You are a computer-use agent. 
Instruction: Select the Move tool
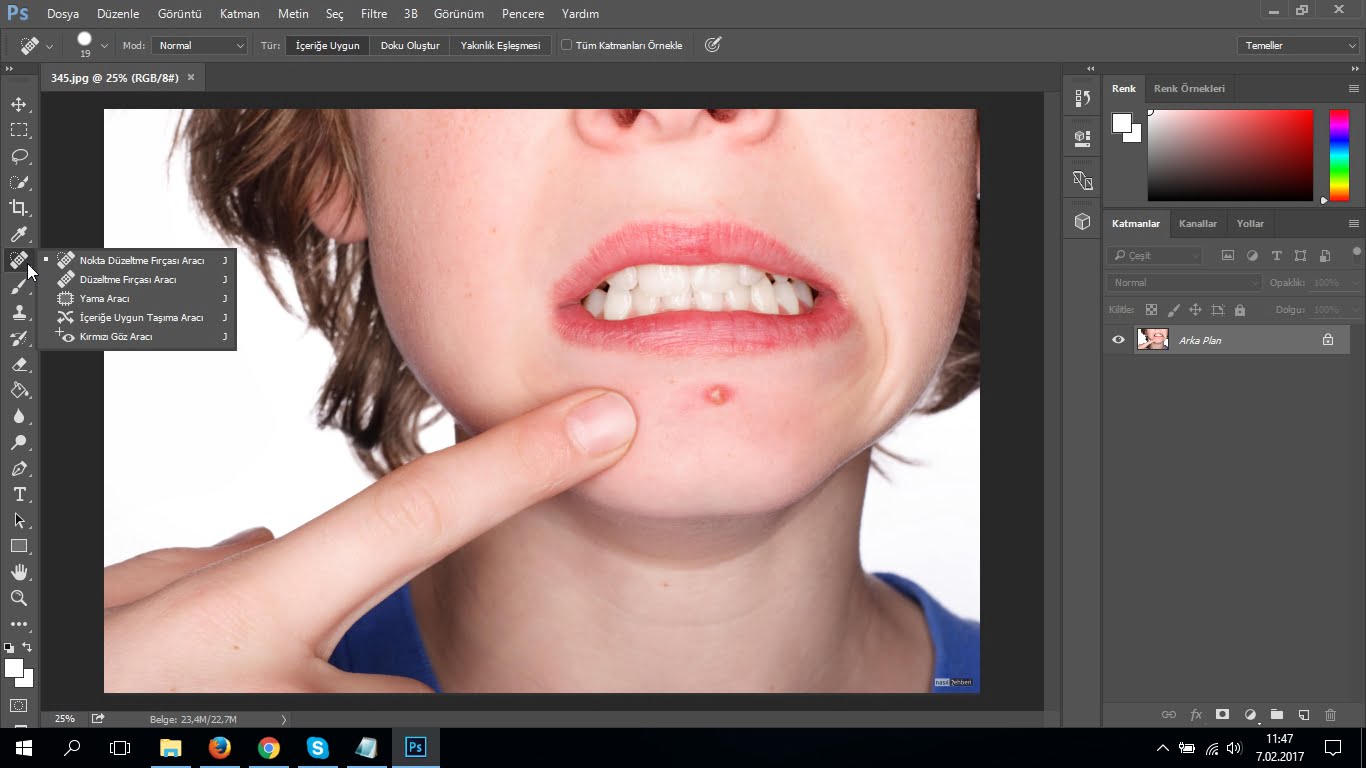point(18,103)
